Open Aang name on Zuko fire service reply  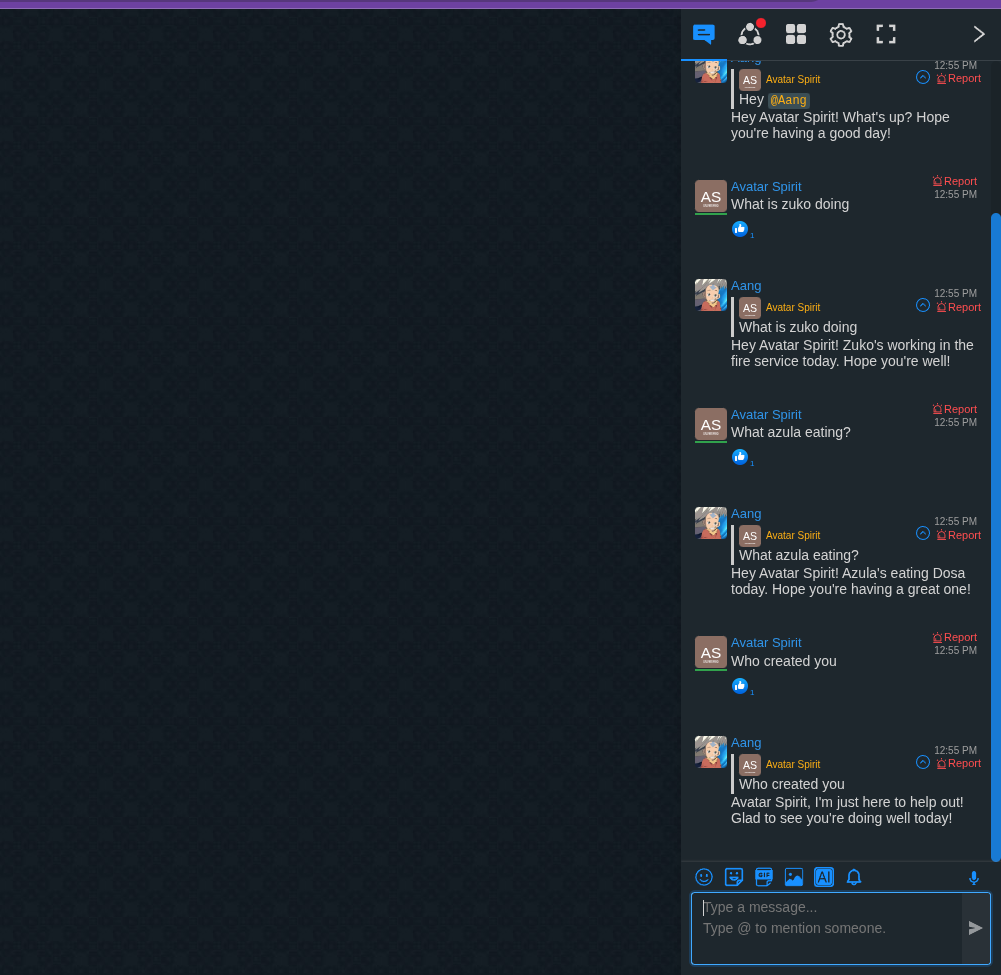click(x=746, y=286)
